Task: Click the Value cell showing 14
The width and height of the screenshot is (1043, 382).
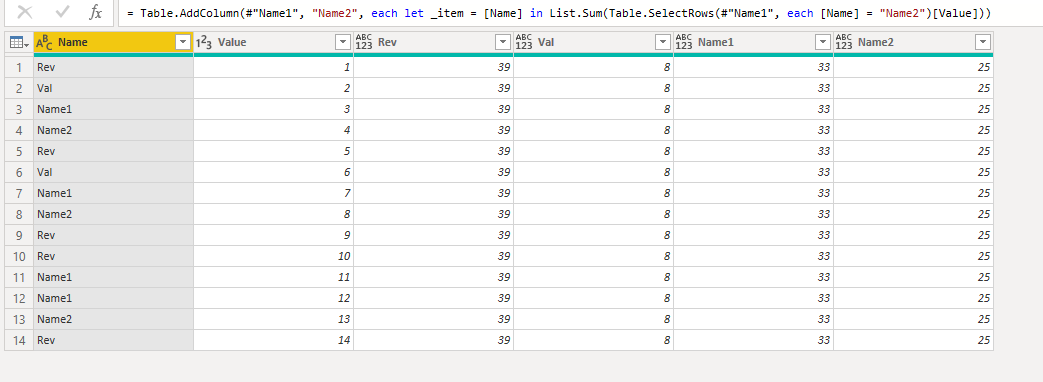Action: point(273,340)
